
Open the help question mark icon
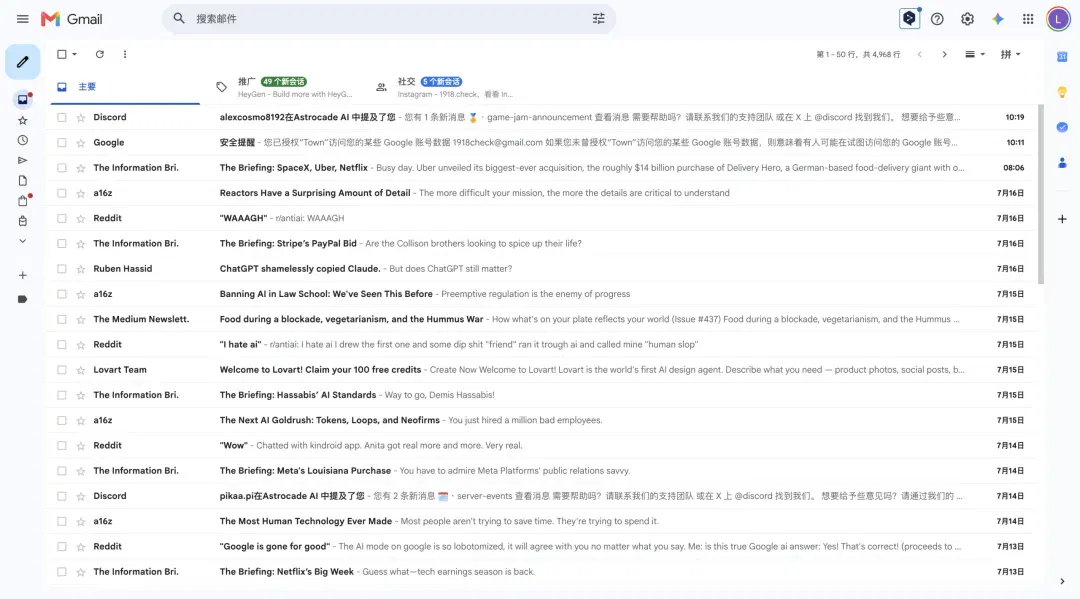coord(937,19)
